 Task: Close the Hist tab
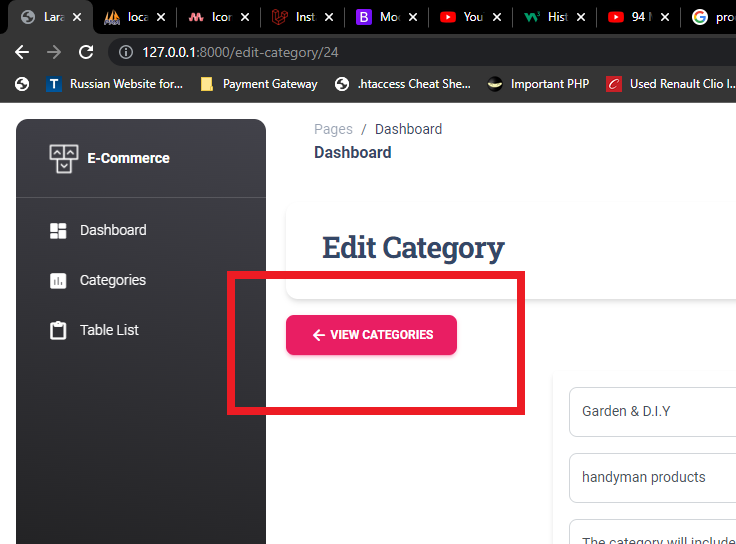coord(581,17)
